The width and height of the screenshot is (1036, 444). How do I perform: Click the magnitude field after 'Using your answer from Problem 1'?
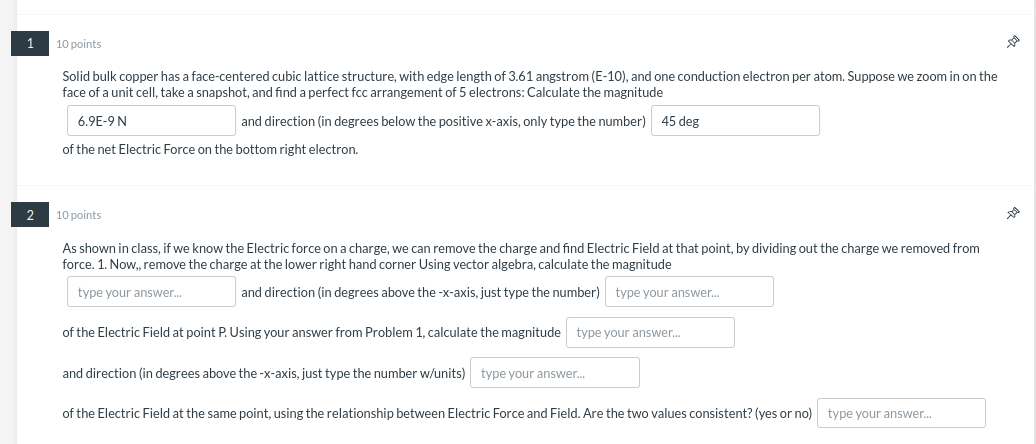[650, 332]
